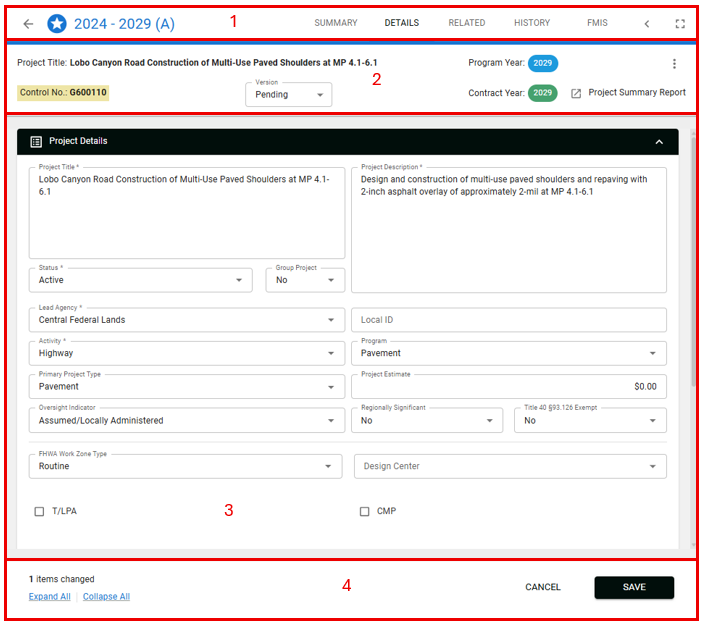Open the Primary Project Type dropdown
This screenshot has height=625, width=702.
pyautogui.click(x=187, y=386)
